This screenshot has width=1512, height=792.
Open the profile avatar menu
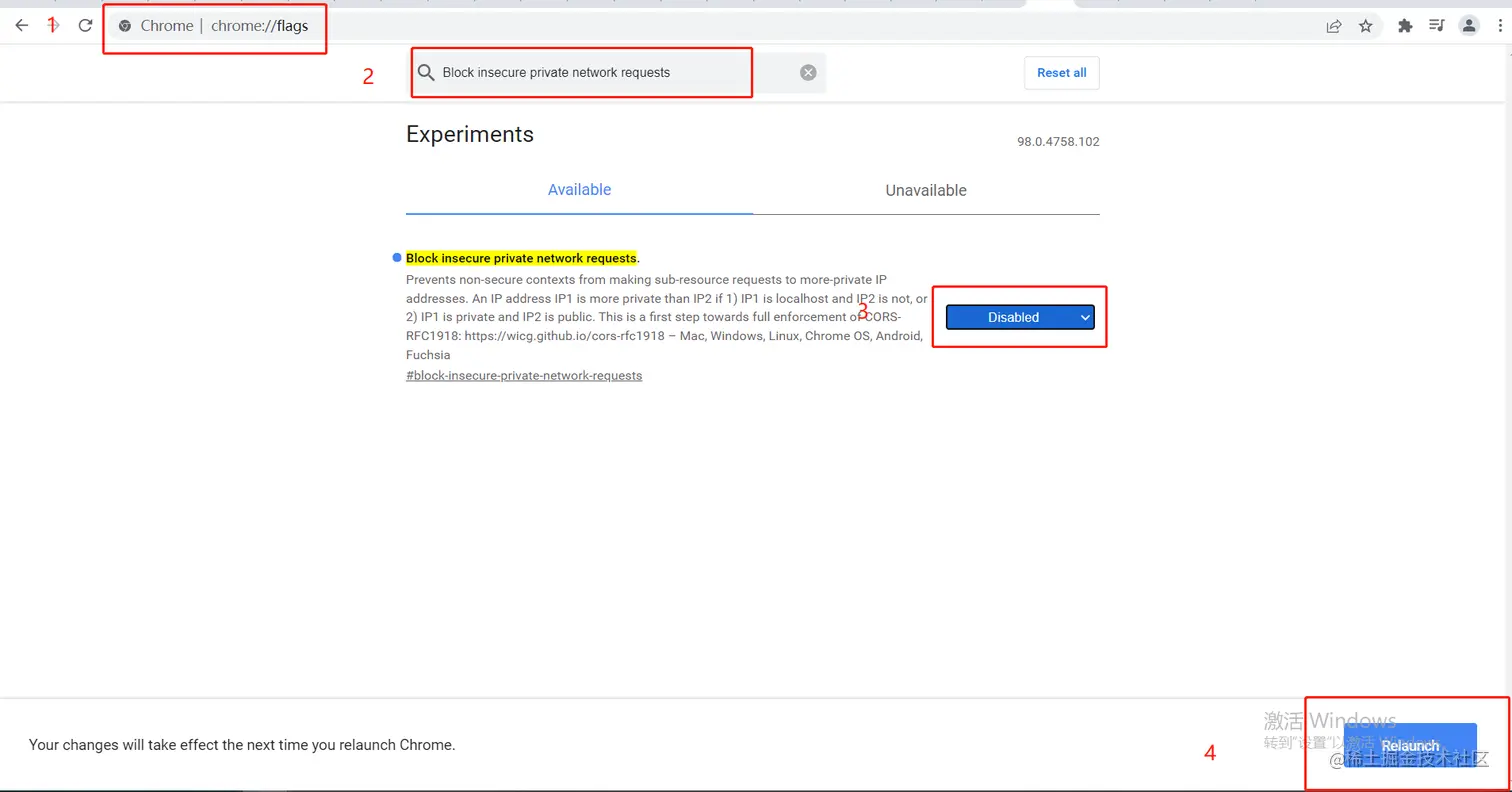[1468, 26]
